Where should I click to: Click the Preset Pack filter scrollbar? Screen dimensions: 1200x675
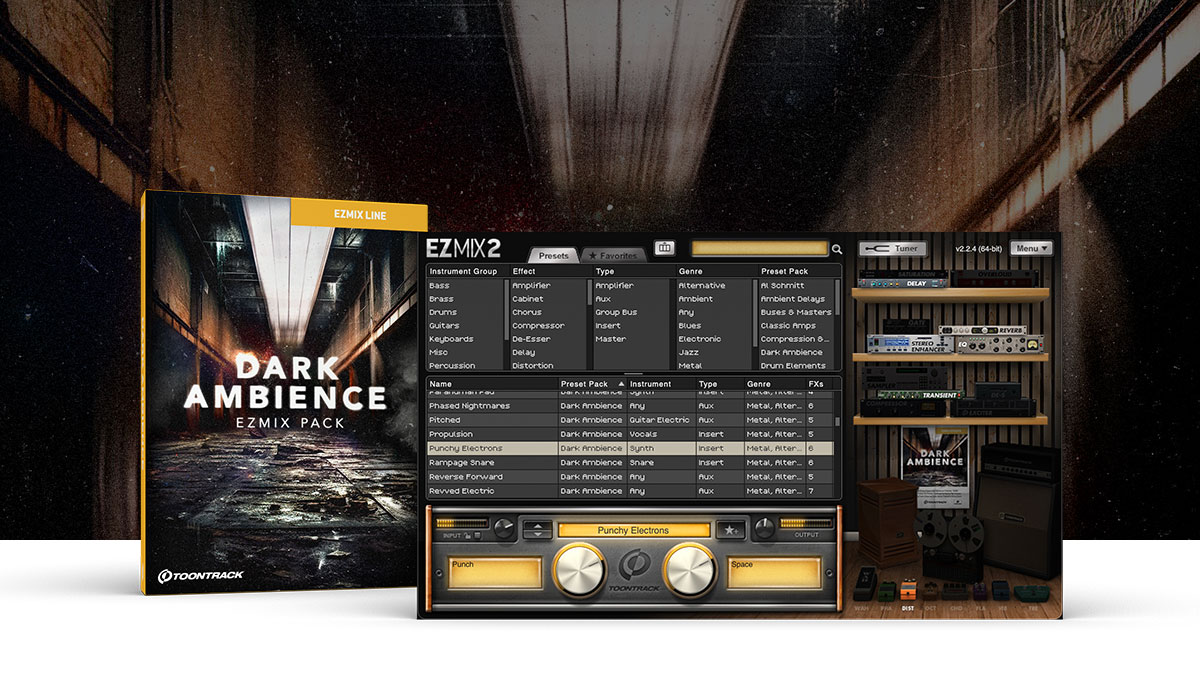pos(838,298)
